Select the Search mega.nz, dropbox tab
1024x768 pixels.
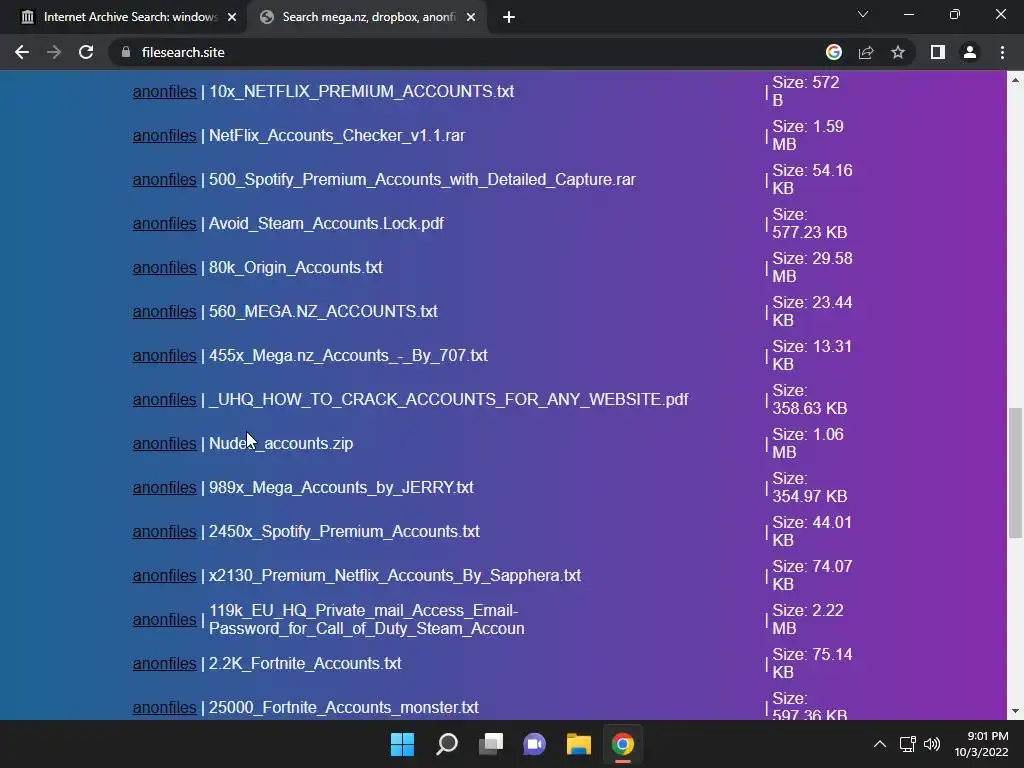pyautogui.click(x=366, y=17)
